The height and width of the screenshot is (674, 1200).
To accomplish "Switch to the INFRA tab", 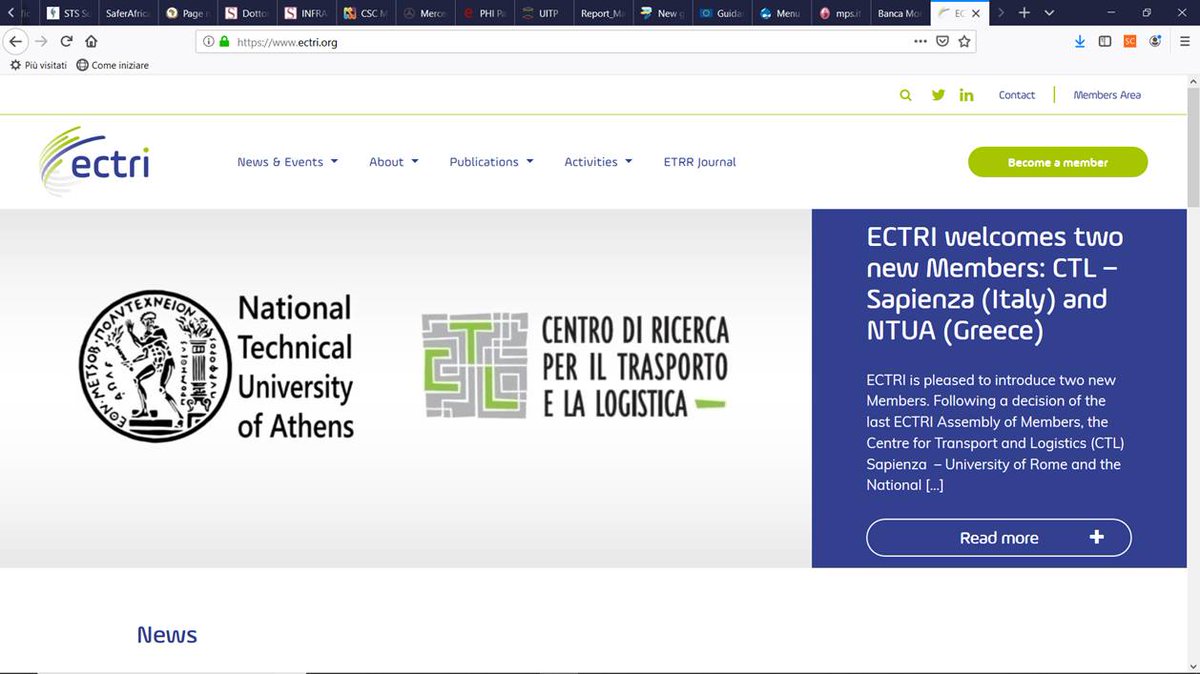I will pos(306,13).
